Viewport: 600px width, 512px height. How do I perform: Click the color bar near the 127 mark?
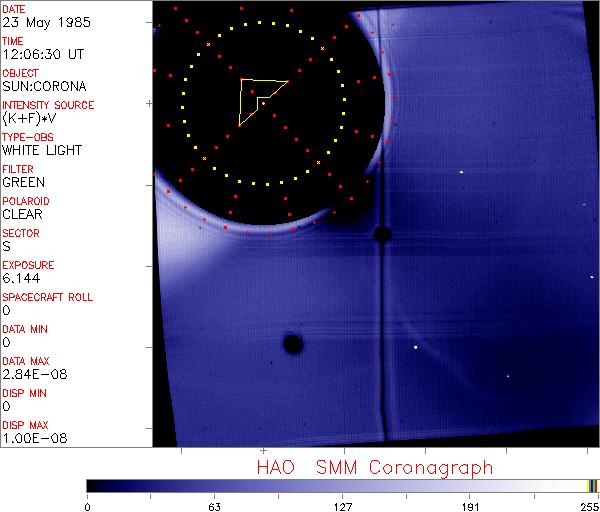(x=342, y=486)
